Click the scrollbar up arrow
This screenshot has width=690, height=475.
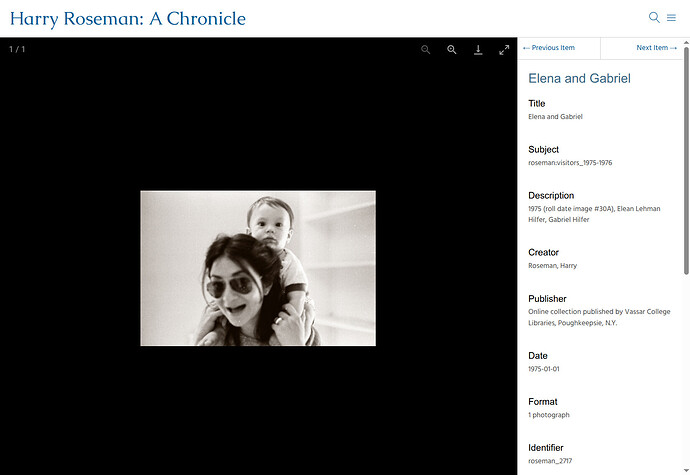click(686, 42)
